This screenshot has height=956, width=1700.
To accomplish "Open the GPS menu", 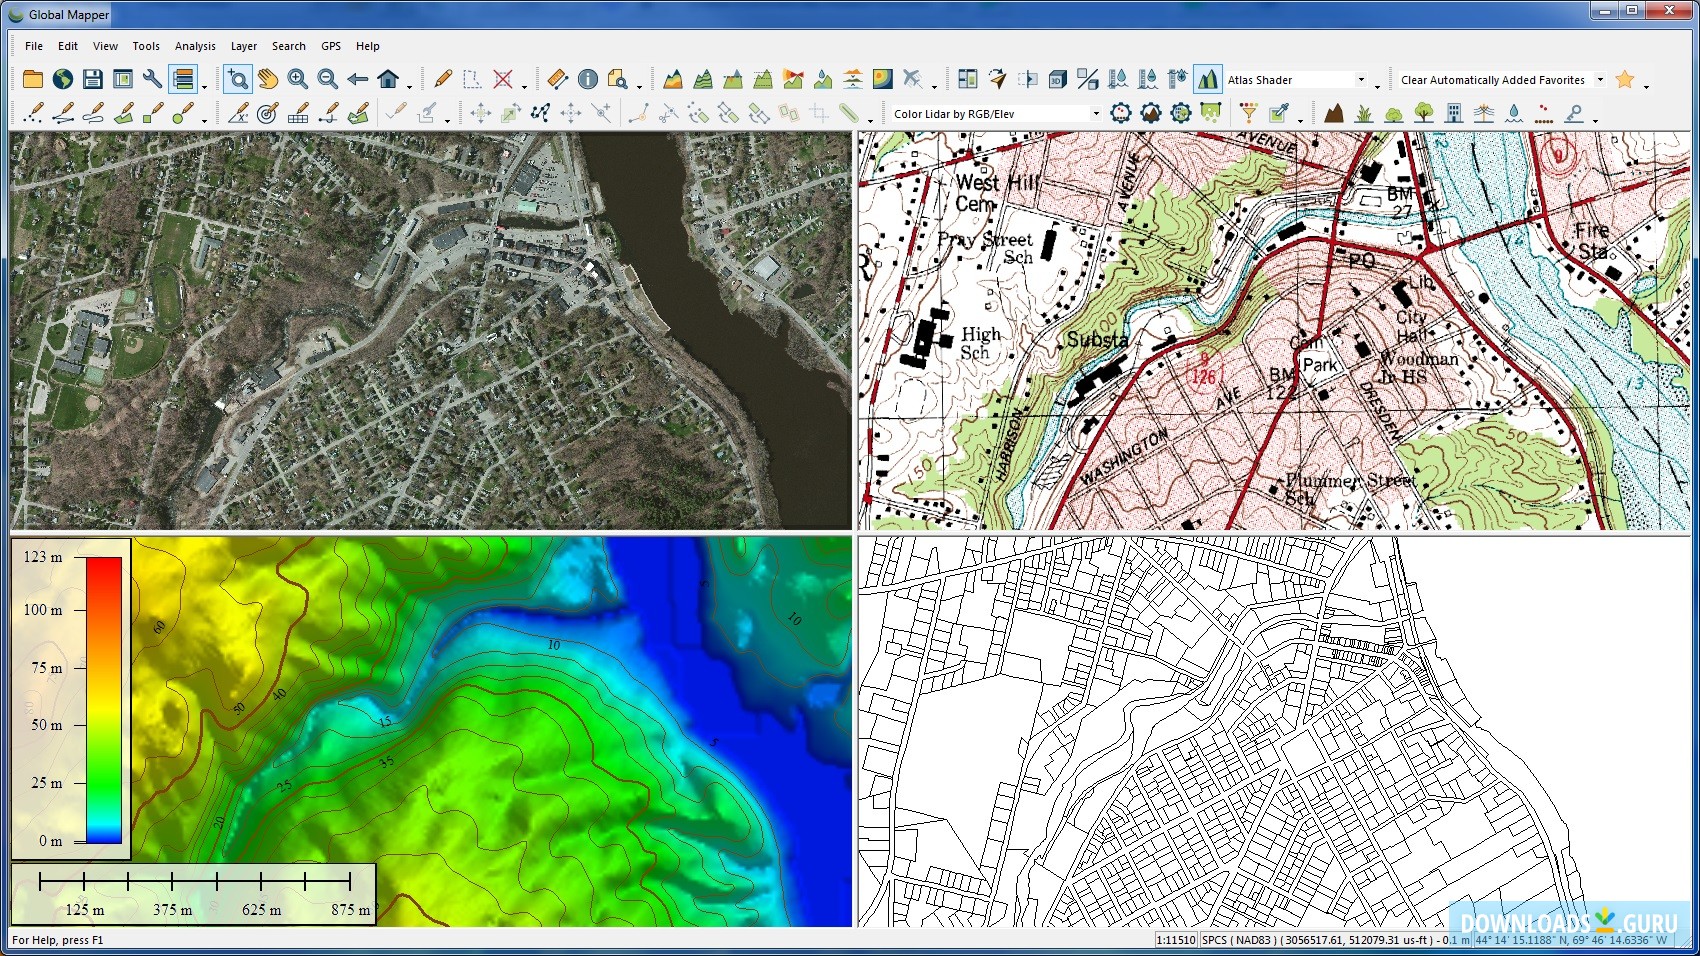I will pos(330,46).
